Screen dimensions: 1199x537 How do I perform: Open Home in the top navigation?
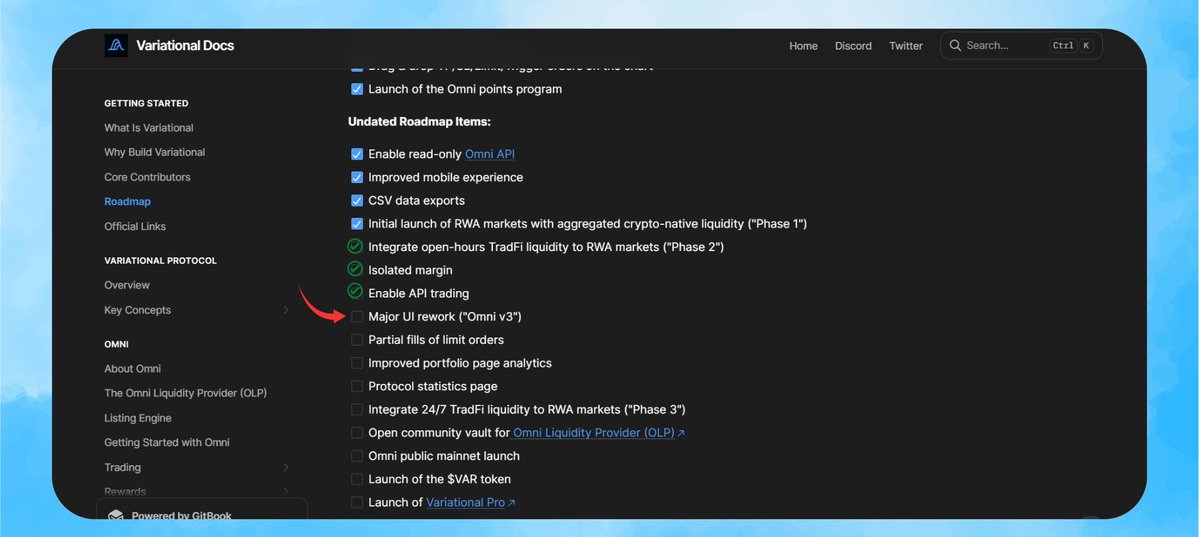point(803,46)
